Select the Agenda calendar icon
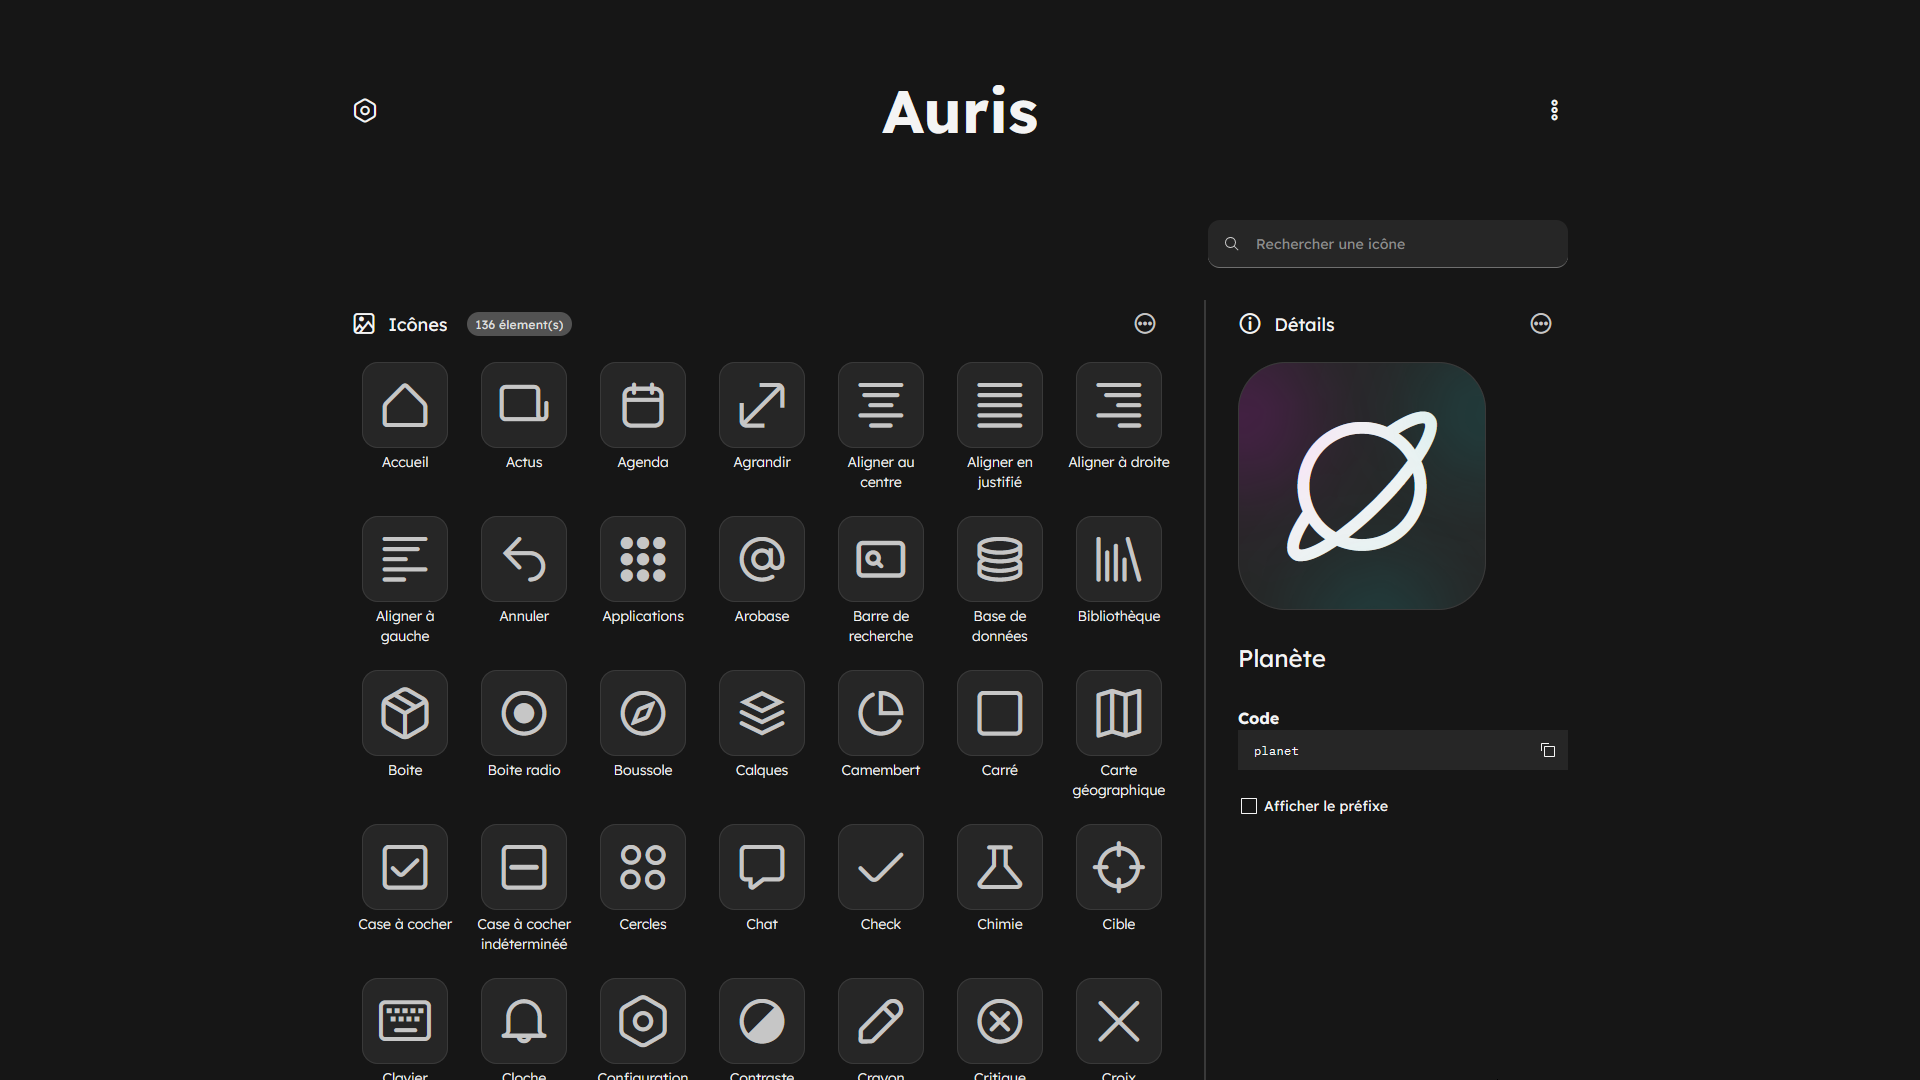Screen dimensions: 1920x1080 point(643,405)
